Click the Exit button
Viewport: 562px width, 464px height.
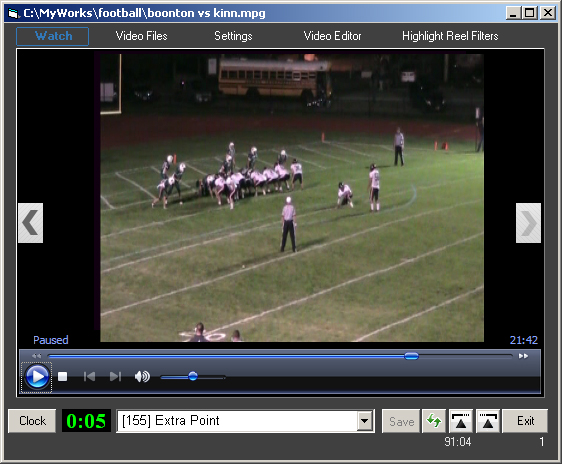pos(525,421)
